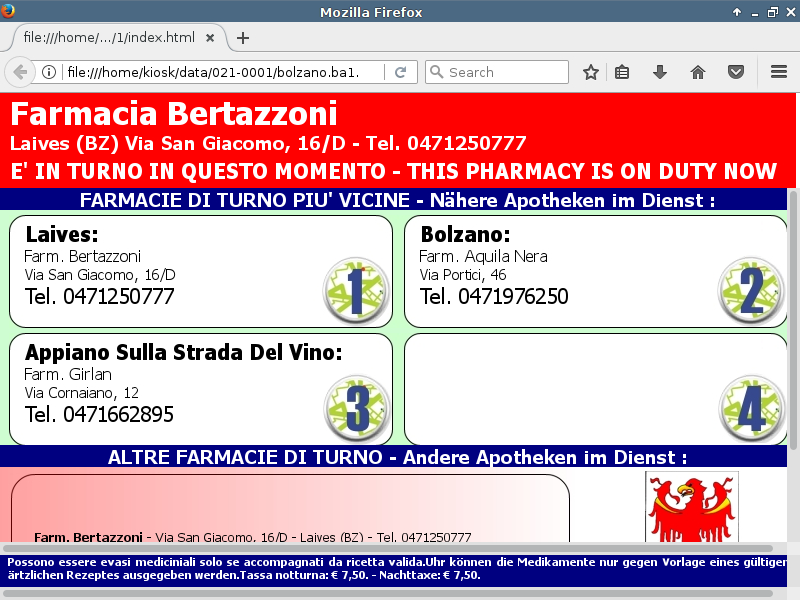The width and height of the screenshot is (800, 600).
Task: Reload the current page
Action: [400, 72]
